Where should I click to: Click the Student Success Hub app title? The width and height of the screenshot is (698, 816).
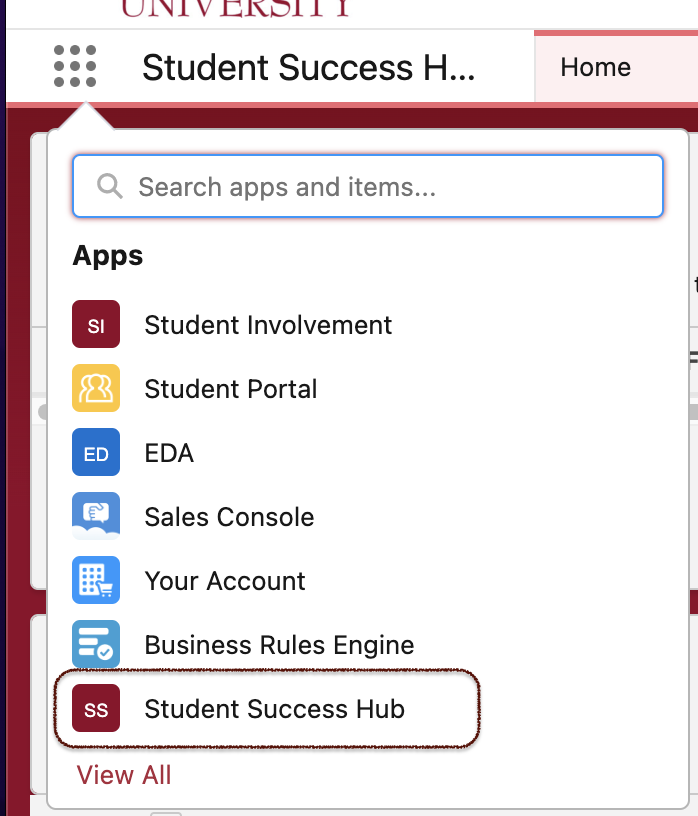coord(308,68)
